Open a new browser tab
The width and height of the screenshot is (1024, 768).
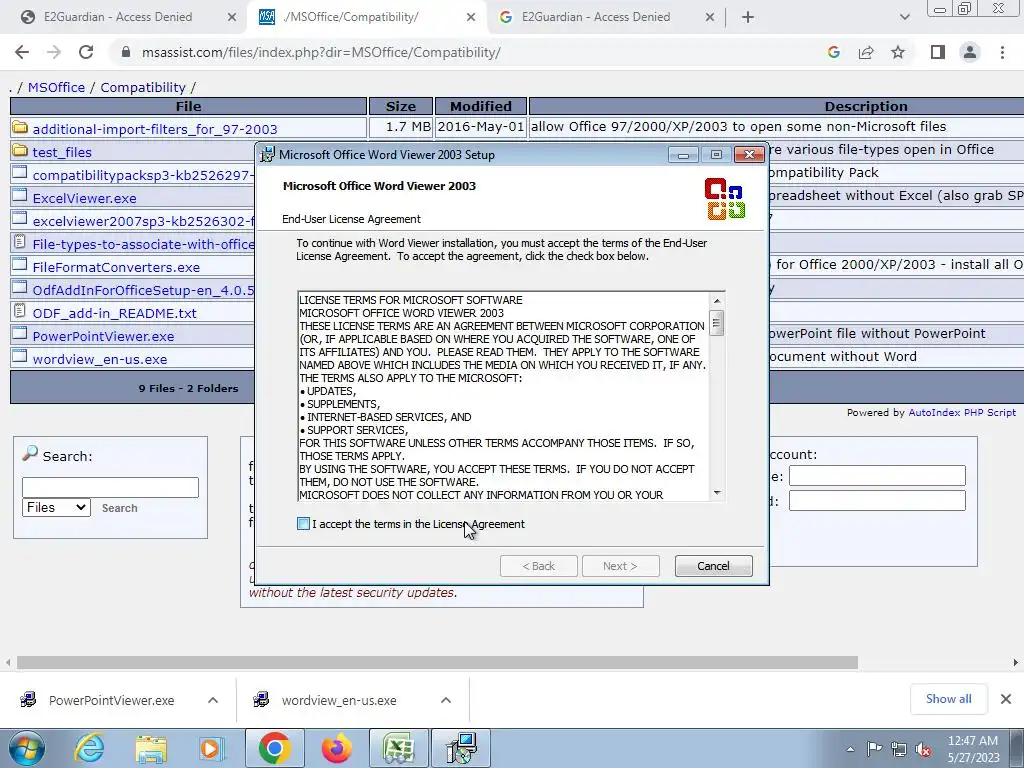[748, 18]
